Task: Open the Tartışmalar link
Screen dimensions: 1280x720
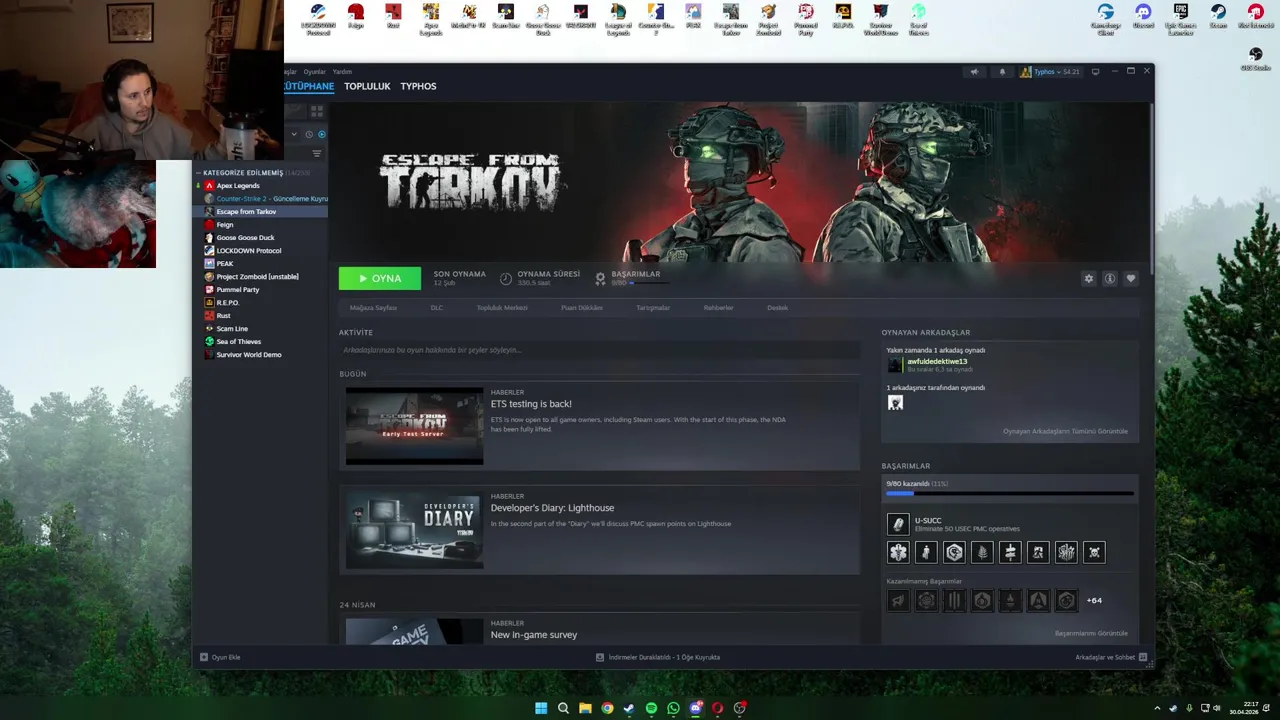Action: tap(653, 308)
